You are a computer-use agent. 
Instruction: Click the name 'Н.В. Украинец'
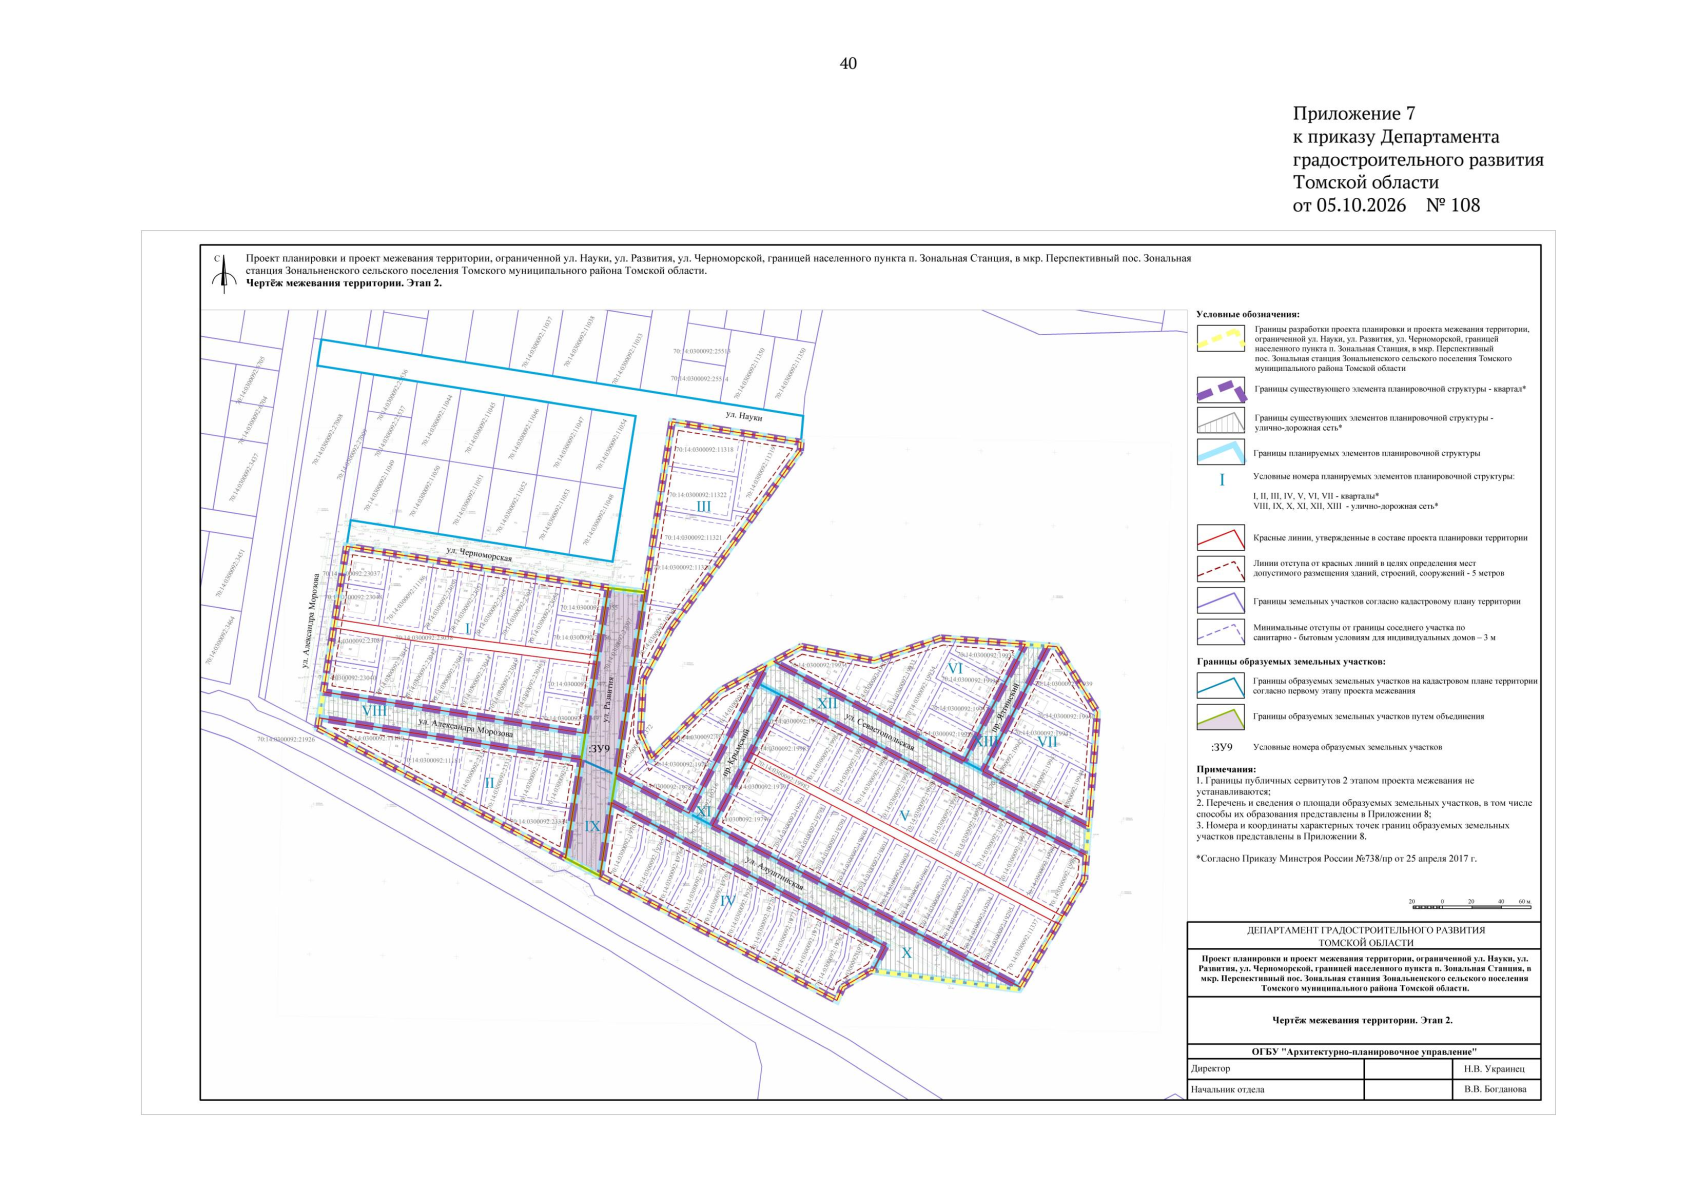pyautogui.click(x=1495, y=1069)
